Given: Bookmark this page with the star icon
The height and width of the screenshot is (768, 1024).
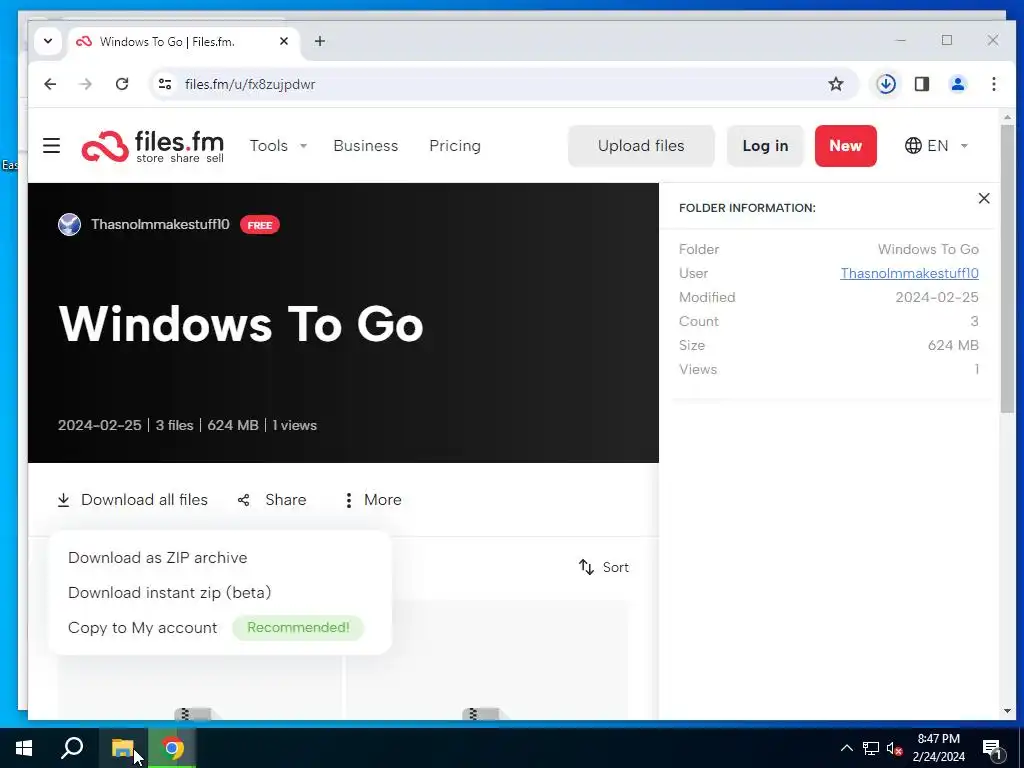Looking at the screenshot, I should coord(836,84).
